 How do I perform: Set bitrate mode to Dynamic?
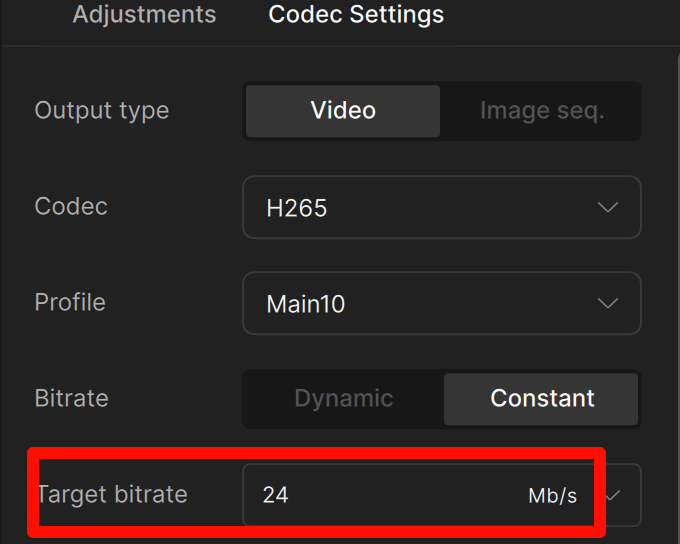pyautogui.click(x=343, y=398)
